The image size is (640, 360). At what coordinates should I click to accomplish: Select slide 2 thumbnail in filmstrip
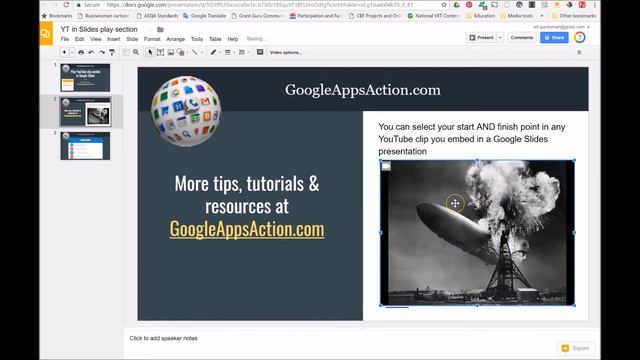click(x=85, y=112)
